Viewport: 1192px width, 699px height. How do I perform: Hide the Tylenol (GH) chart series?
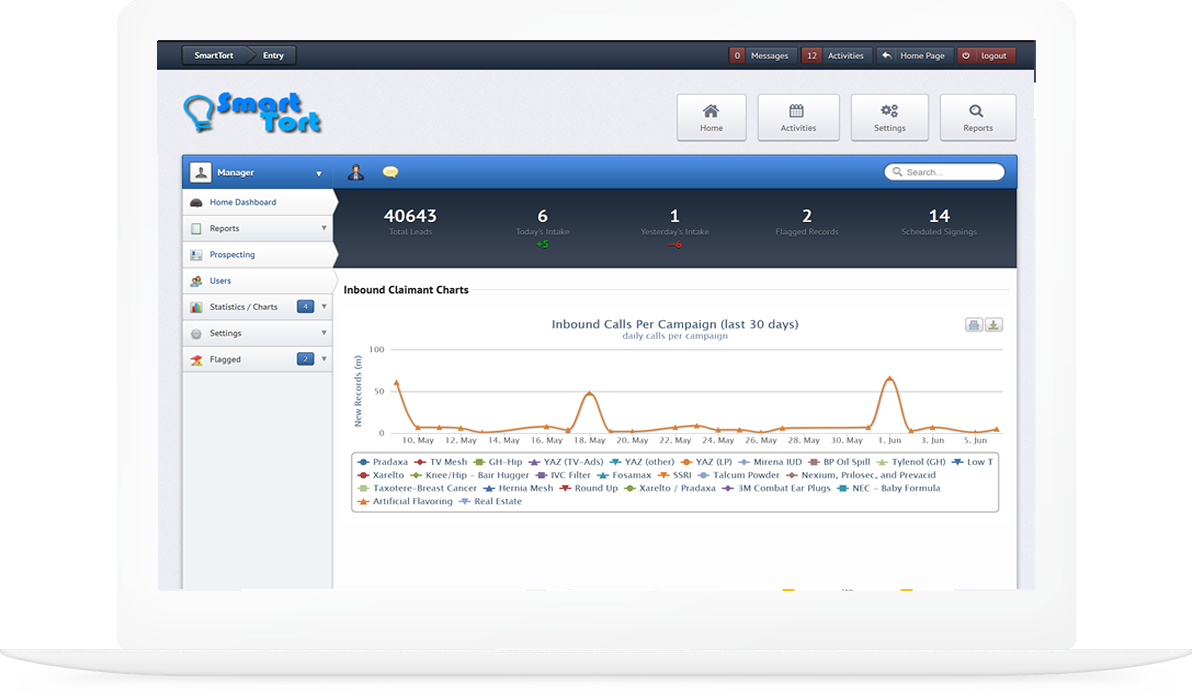click(911, 462)
